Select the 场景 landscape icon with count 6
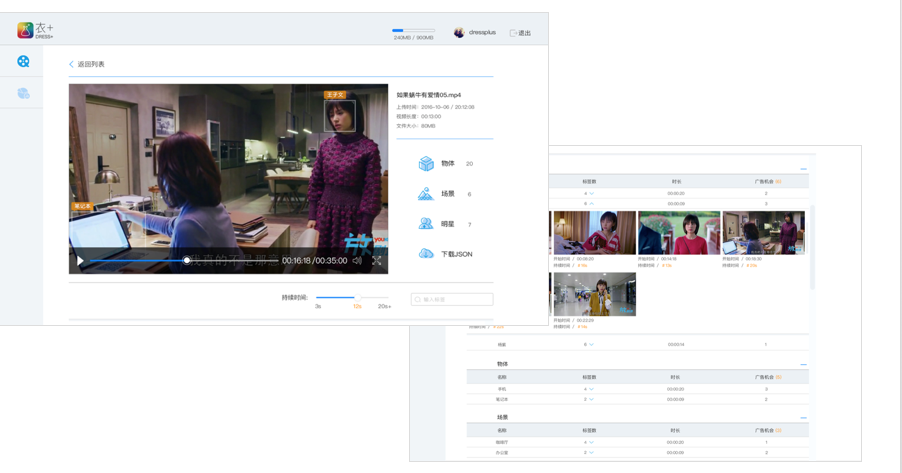The width and height of the screenshot is (902, 473). [x=426, y=194]
